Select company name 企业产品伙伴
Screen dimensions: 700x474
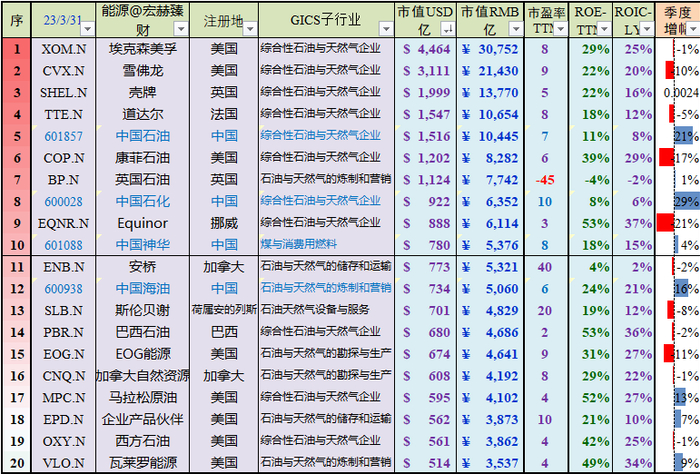[x=142, y=420]
